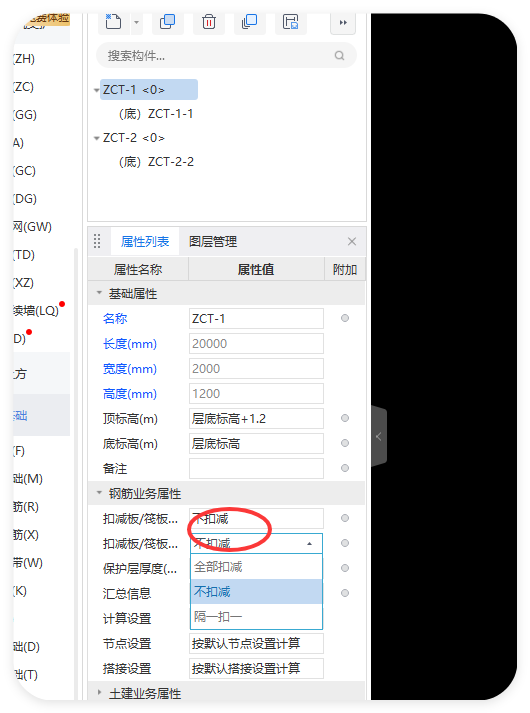The width and height of the screenshot is (530, 713).
Task: Expand more toolbar options double-arrow
Action: click(x=343, y=22)
